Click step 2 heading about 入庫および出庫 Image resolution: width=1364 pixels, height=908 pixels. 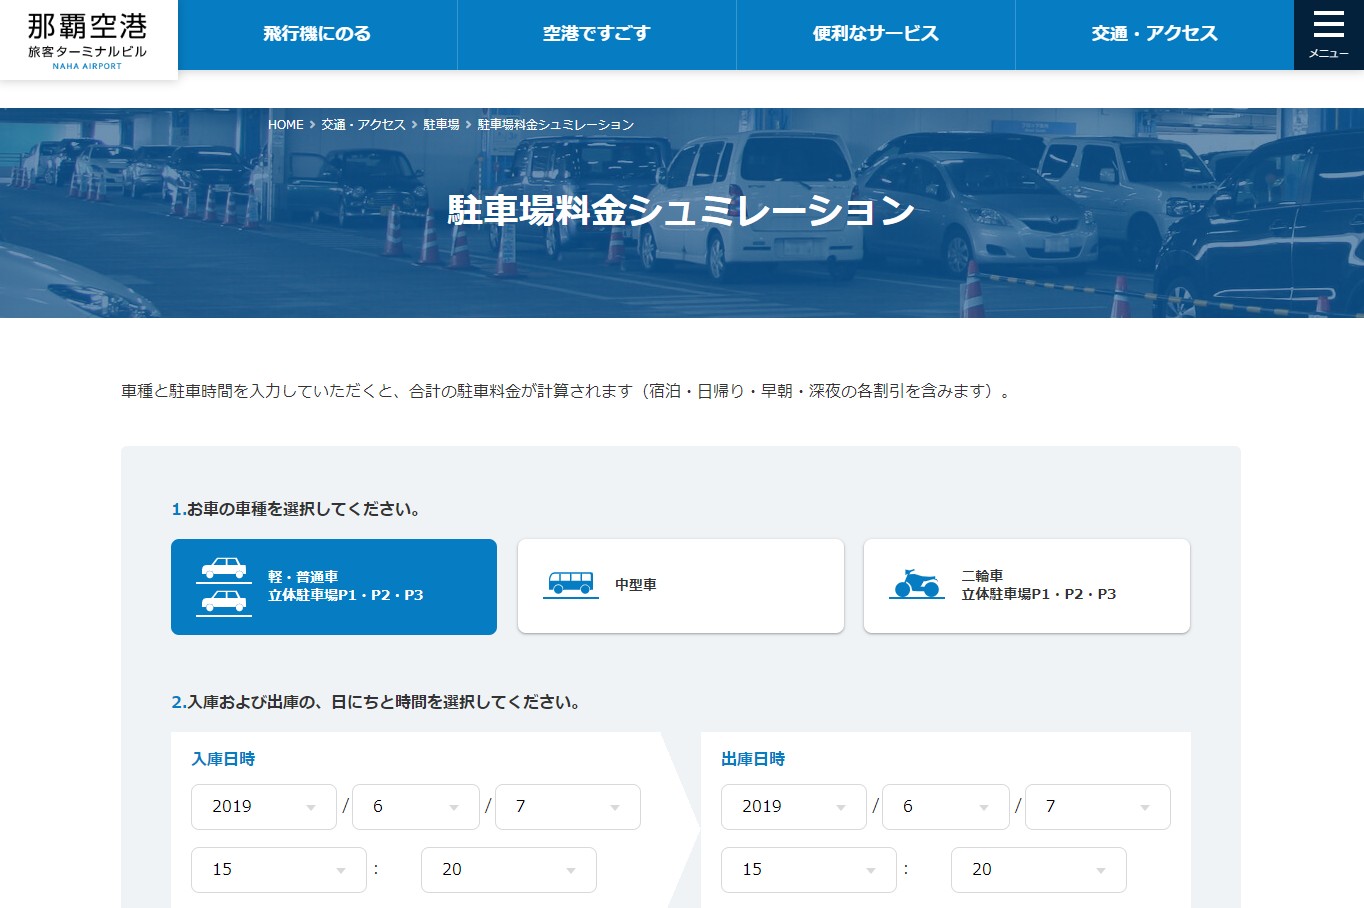(377, 702)
